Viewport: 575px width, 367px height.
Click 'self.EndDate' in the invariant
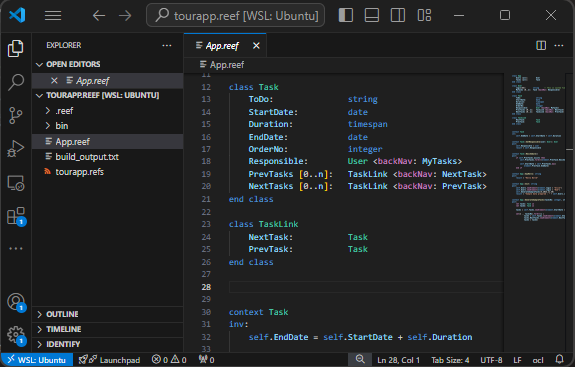click(278, 337)
